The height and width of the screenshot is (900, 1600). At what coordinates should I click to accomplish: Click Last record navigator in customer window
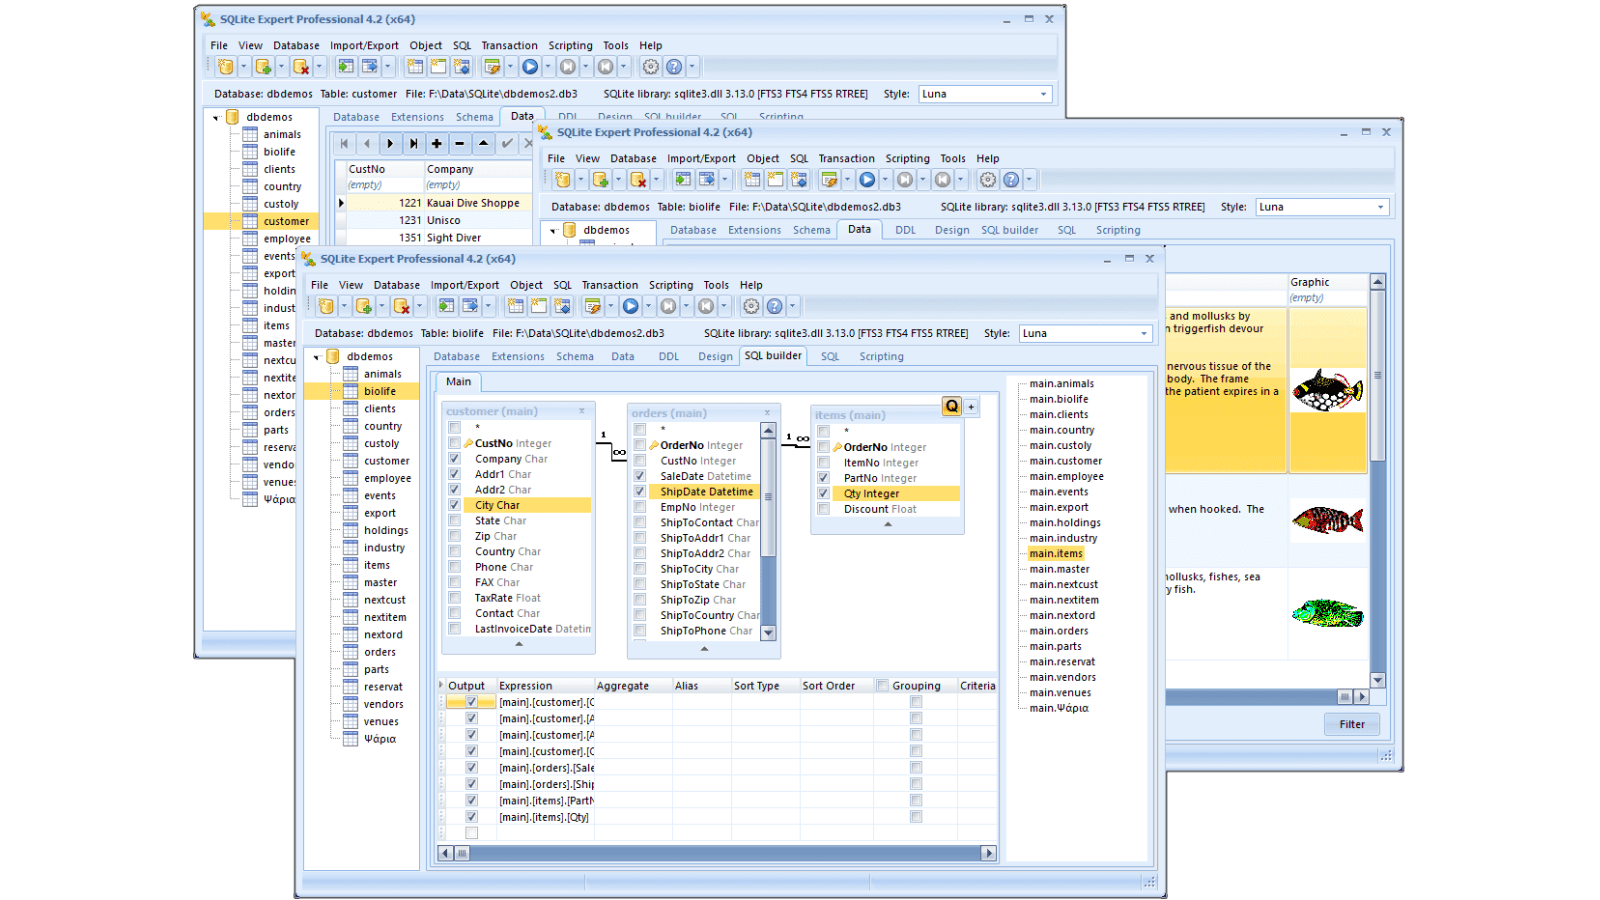pos(413,144)
